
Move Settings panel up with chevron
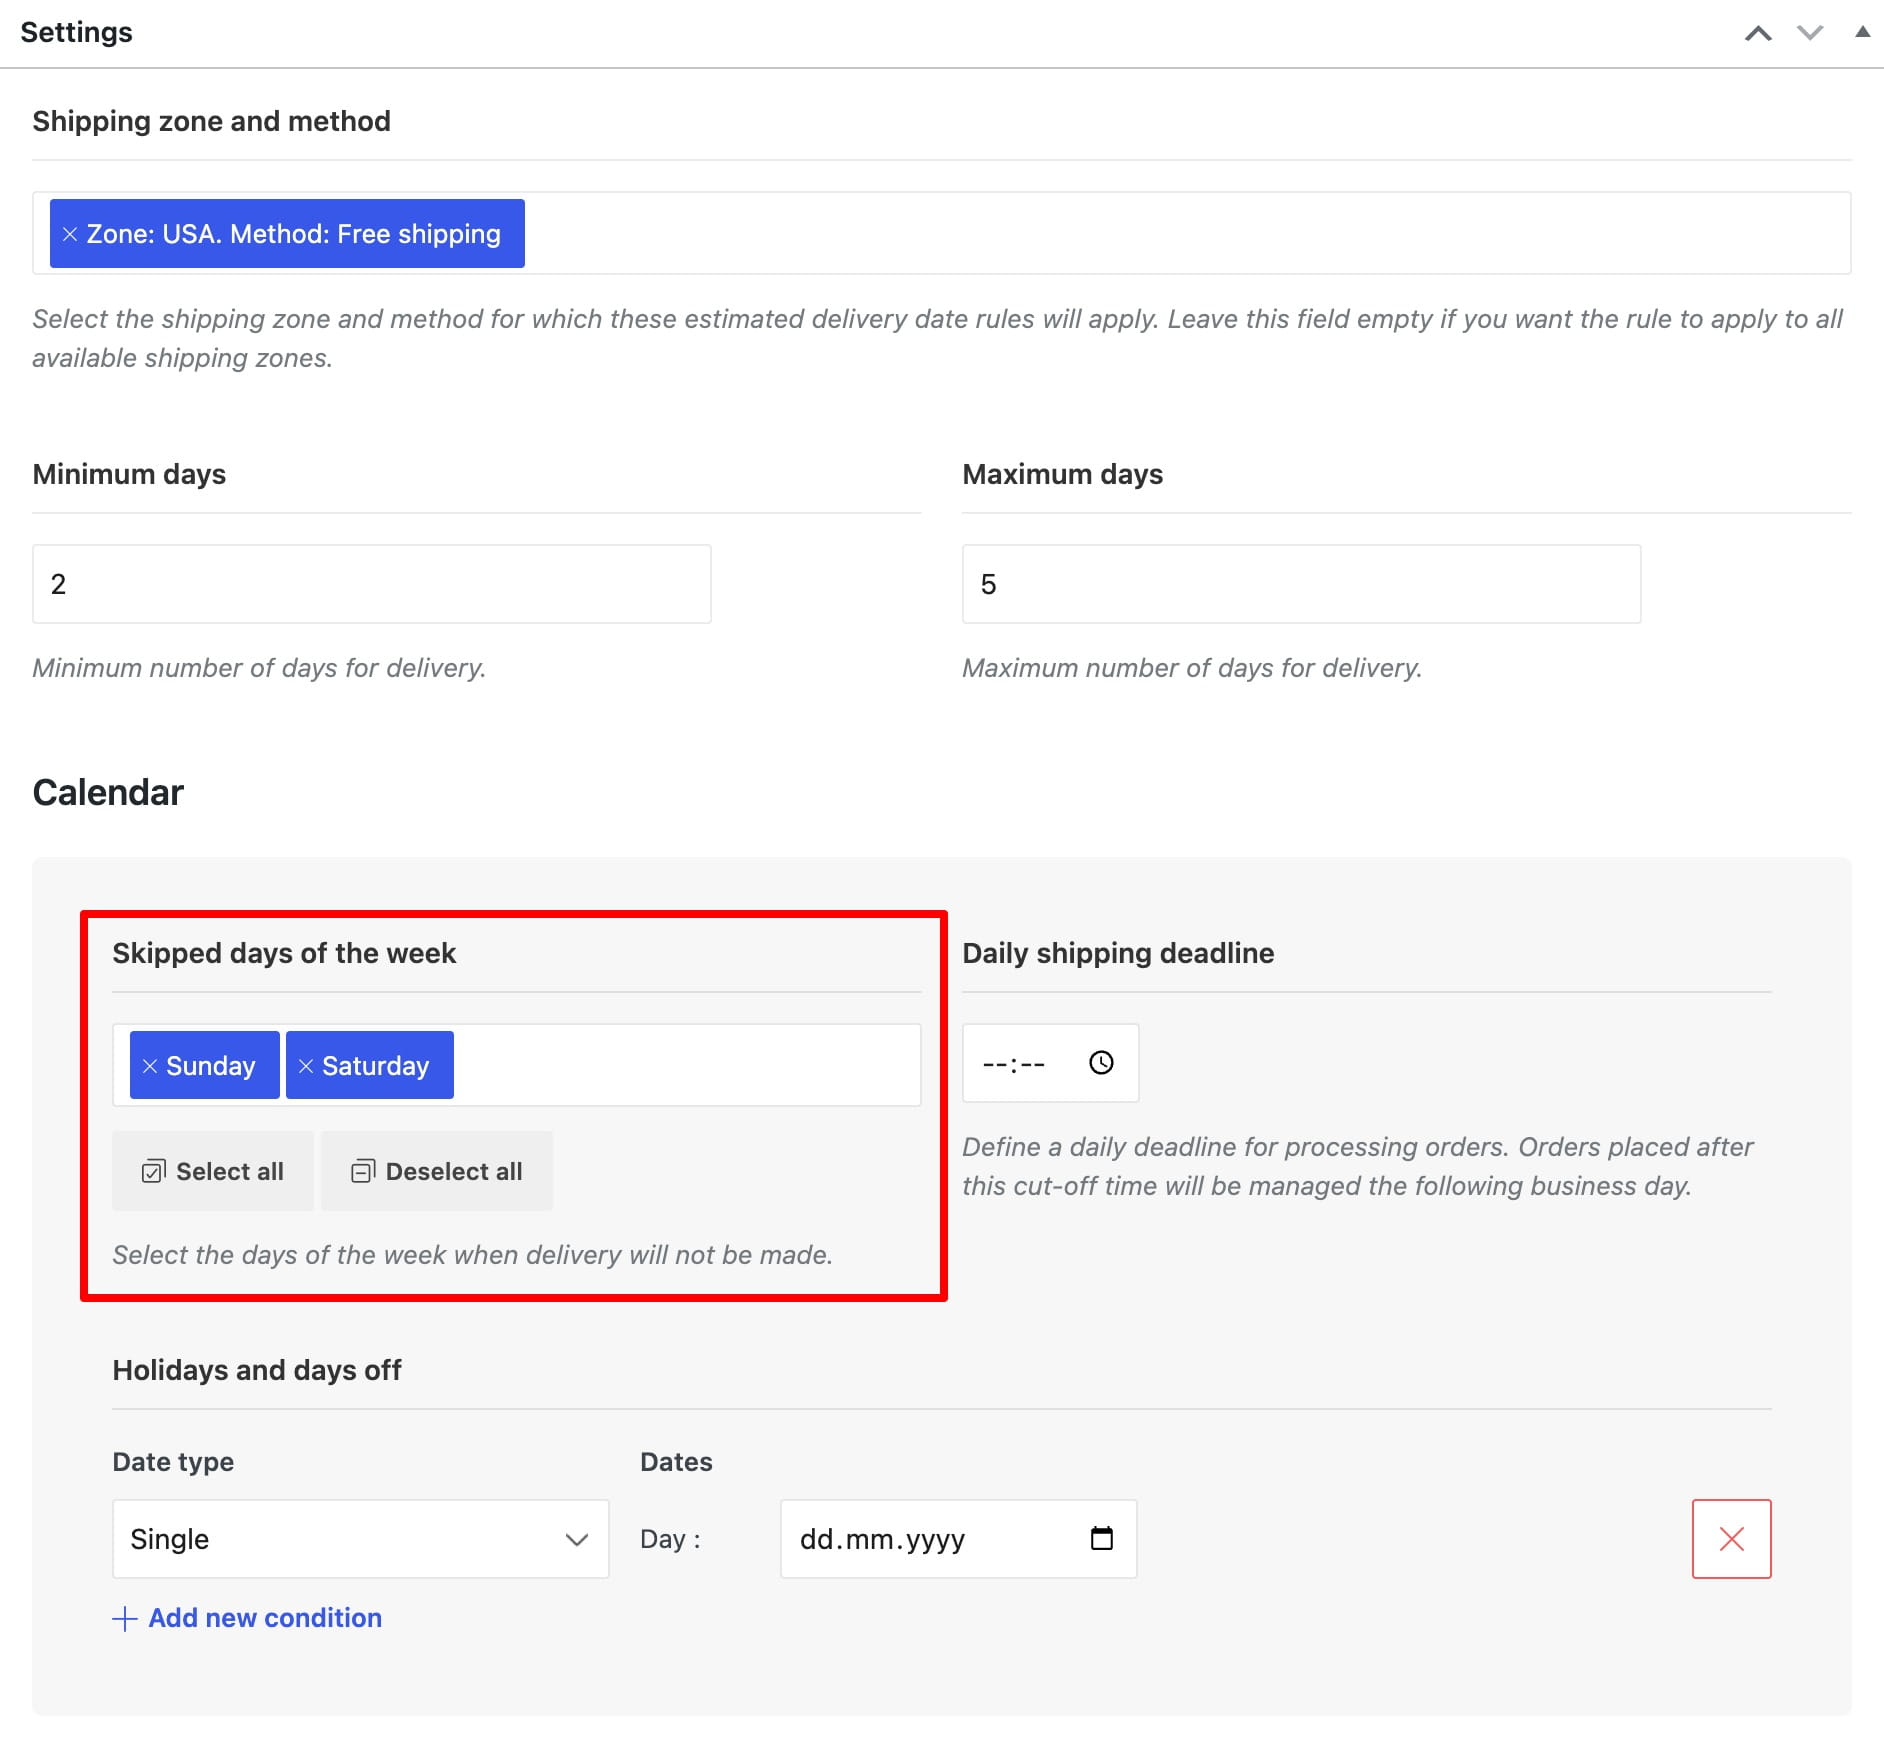point(1758,33)
